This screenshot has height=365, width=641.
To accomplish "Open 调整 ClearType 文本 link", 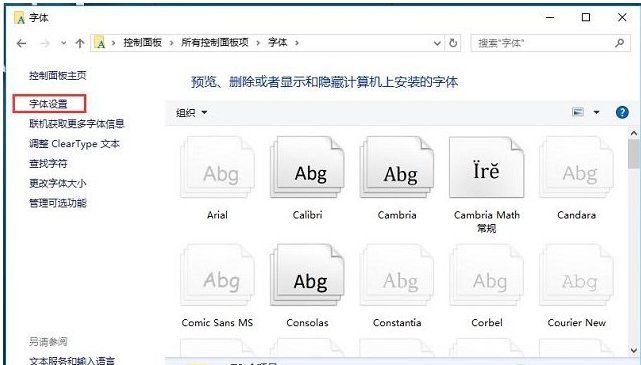I will pos(74,143).
